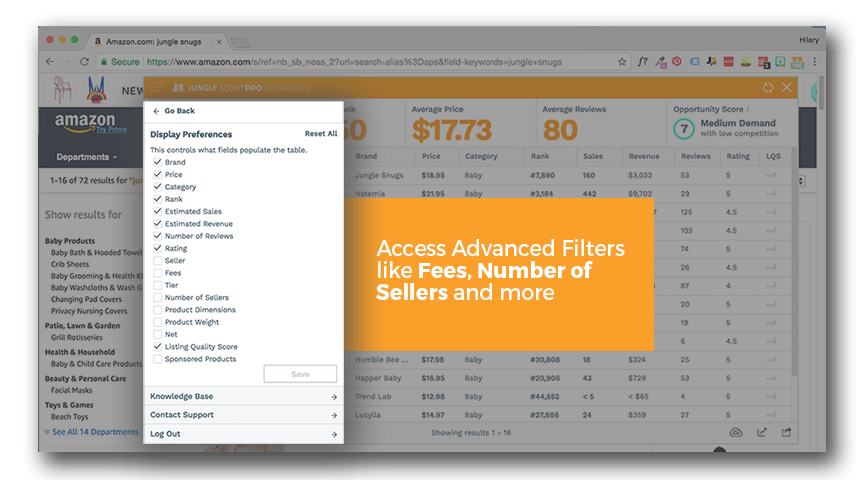This screenshot has height=480, width=865.
Task: Uncheck the Rating checkbox
Action: [x=158, y=248]
